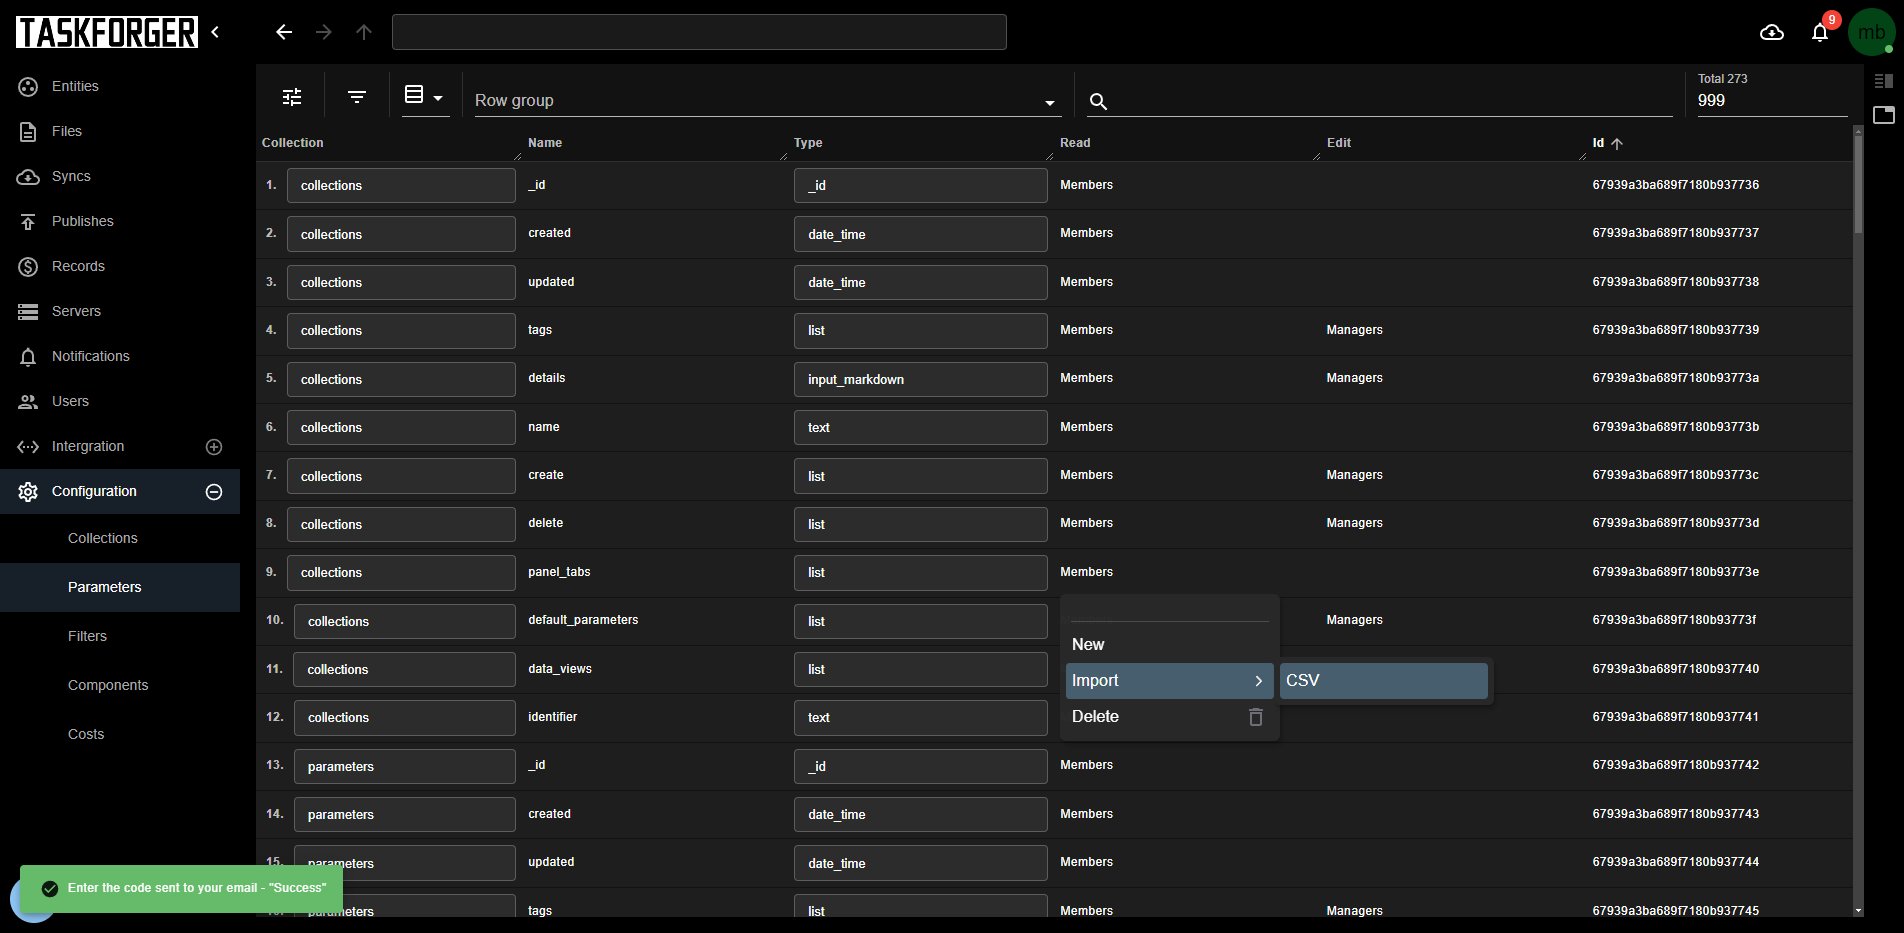Choose Import in context menu
Viewport: 1904px width, 933px height.
click(x=1169, y=681)
